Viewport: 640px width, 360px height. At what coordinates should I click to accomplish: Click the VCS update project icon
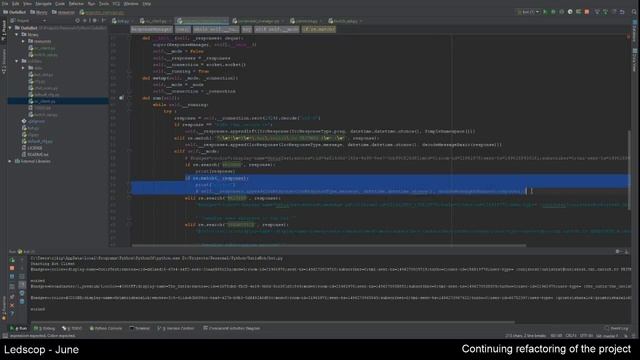pos(597,12)
